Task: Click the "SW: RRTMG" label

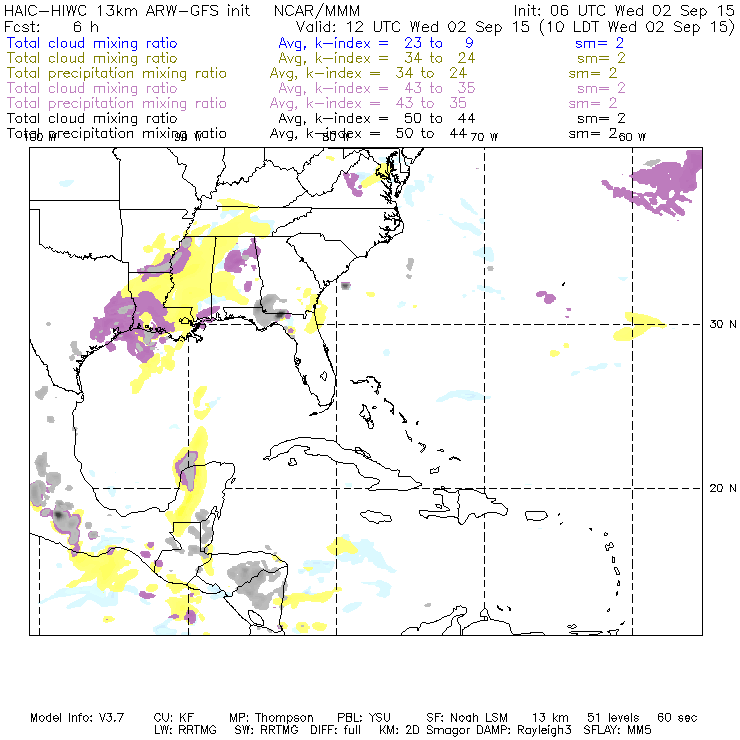Action: [267, 730]
